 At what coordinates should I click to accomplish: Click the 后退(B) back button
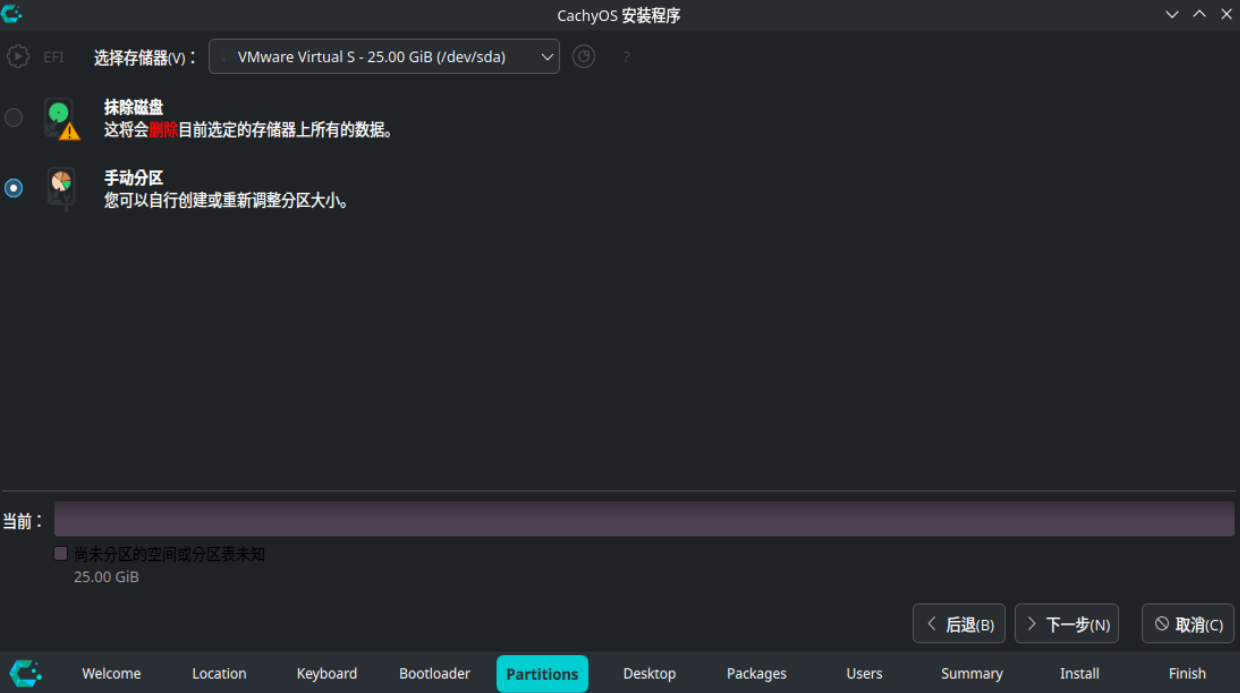(x=959, y=624)
